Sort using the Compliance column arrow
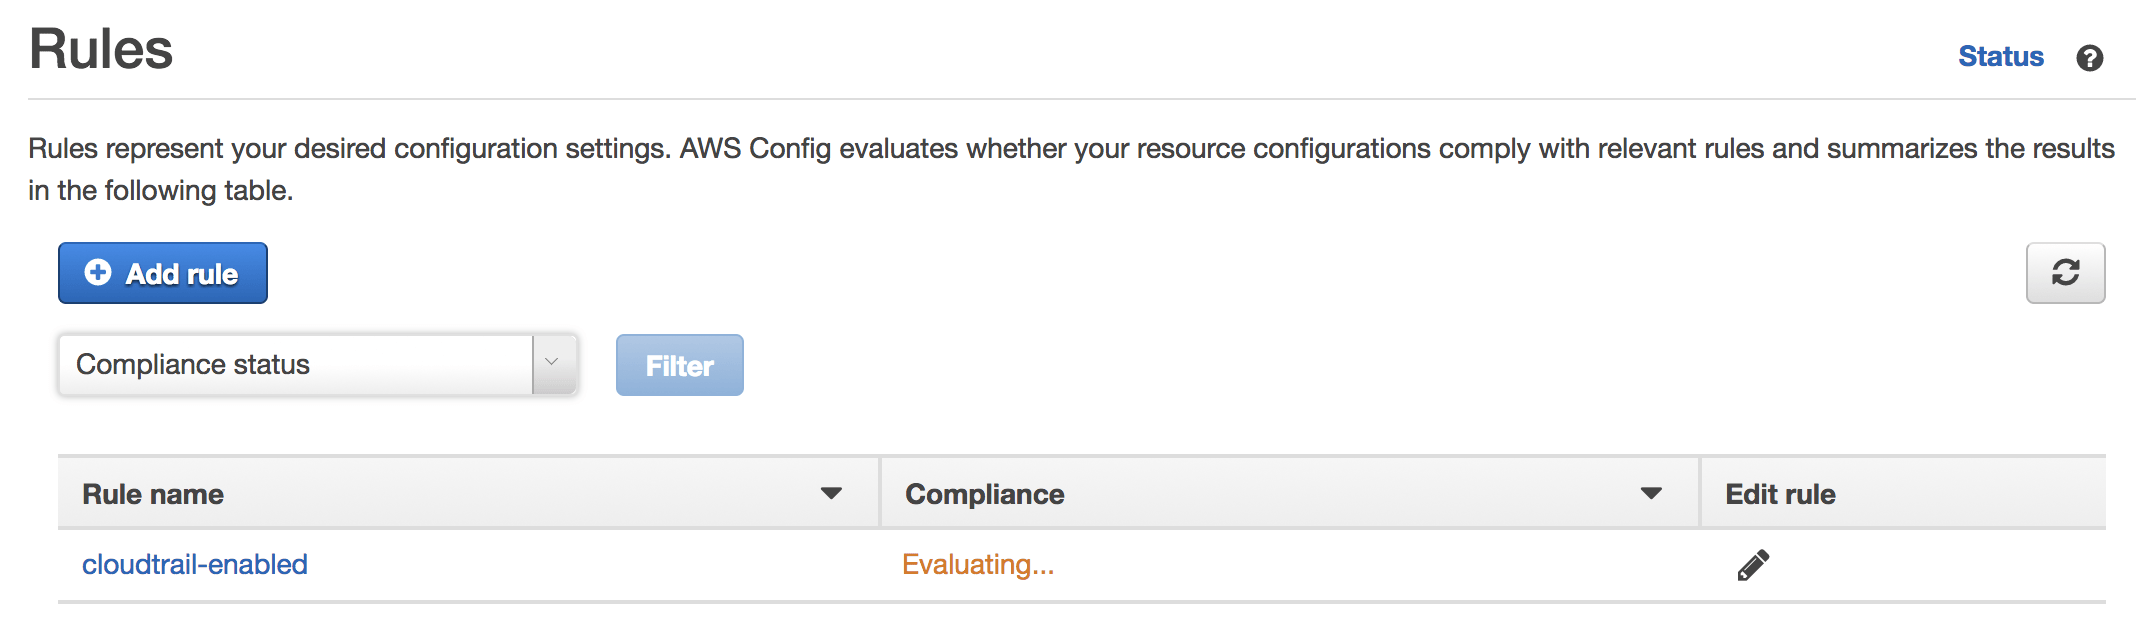The image size is (2144, 636). (x=1651, y=493)
